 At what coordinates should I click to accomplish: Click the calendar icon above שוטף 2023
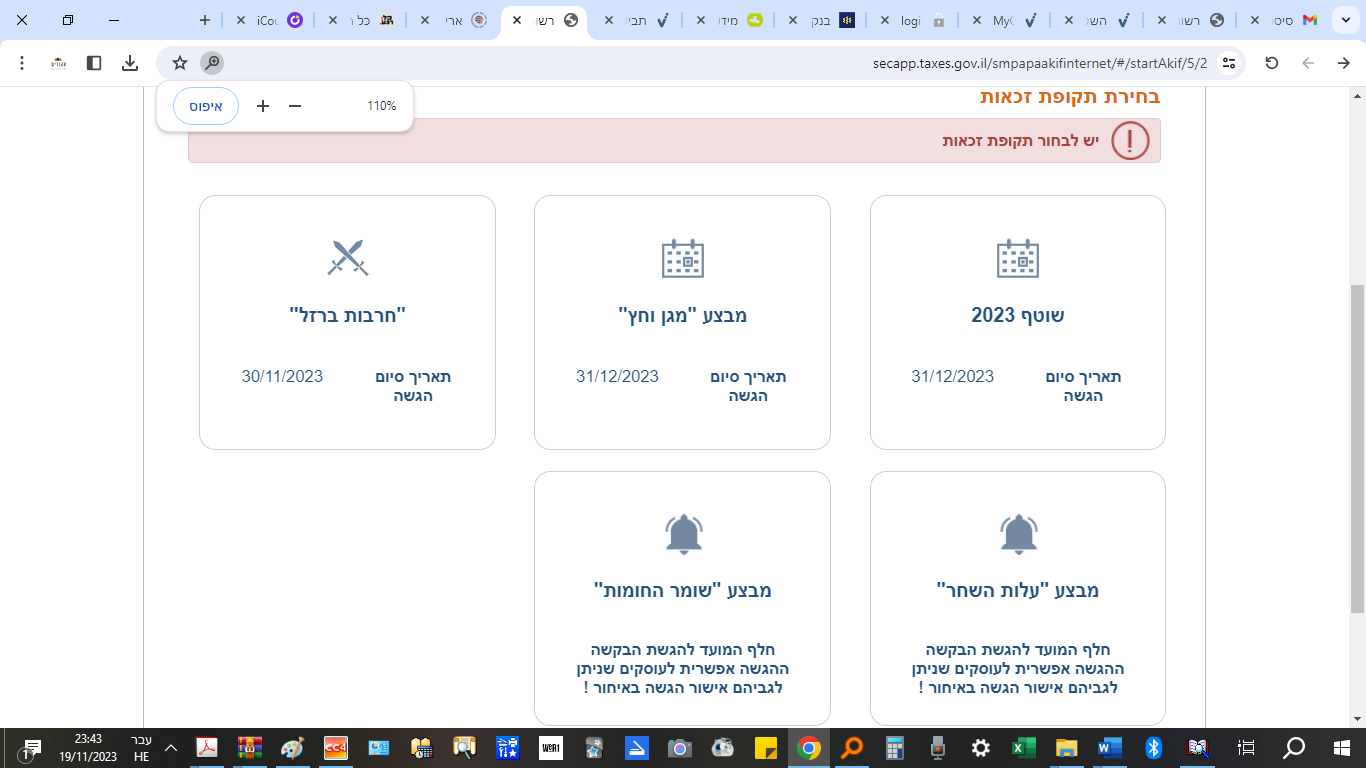click(1018, 258)
